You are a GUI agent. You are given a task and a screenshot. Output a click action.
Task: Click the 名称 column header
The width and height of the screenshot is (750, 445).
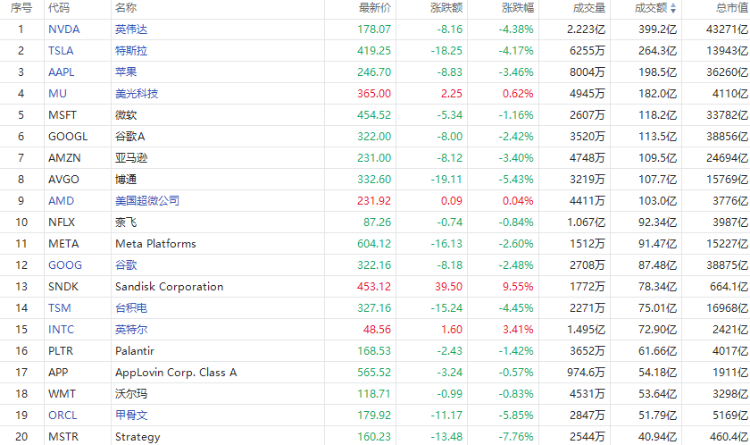click(x=126, y=8)
